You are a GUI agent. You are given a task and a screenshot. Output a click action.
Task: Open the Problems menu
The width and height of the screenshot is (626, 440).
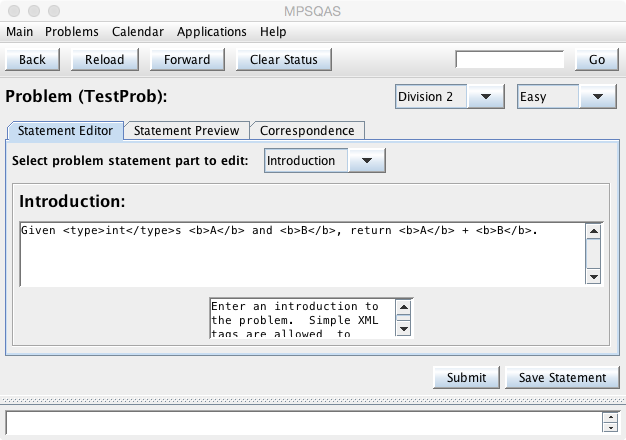tap(72, 31)
